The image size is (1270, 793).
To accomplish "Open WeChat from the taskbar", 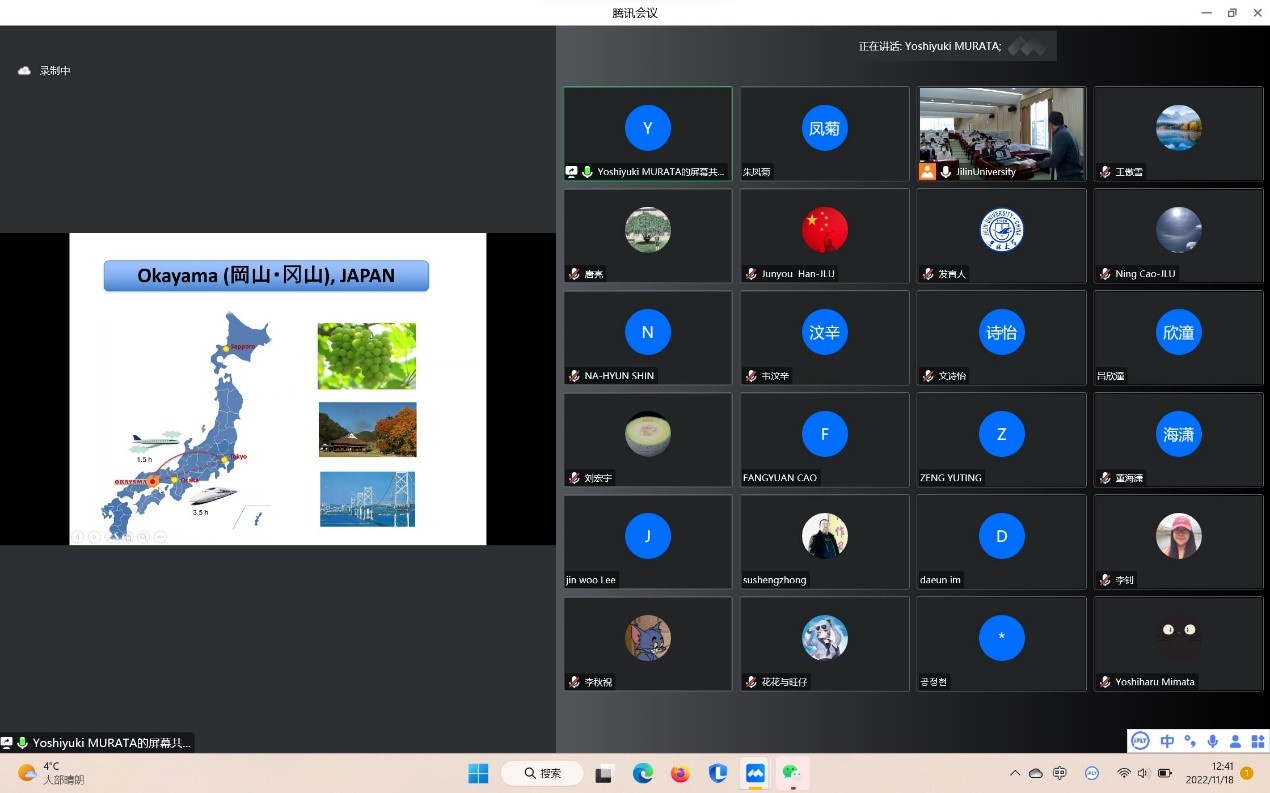I will click(x=792, y=773).
